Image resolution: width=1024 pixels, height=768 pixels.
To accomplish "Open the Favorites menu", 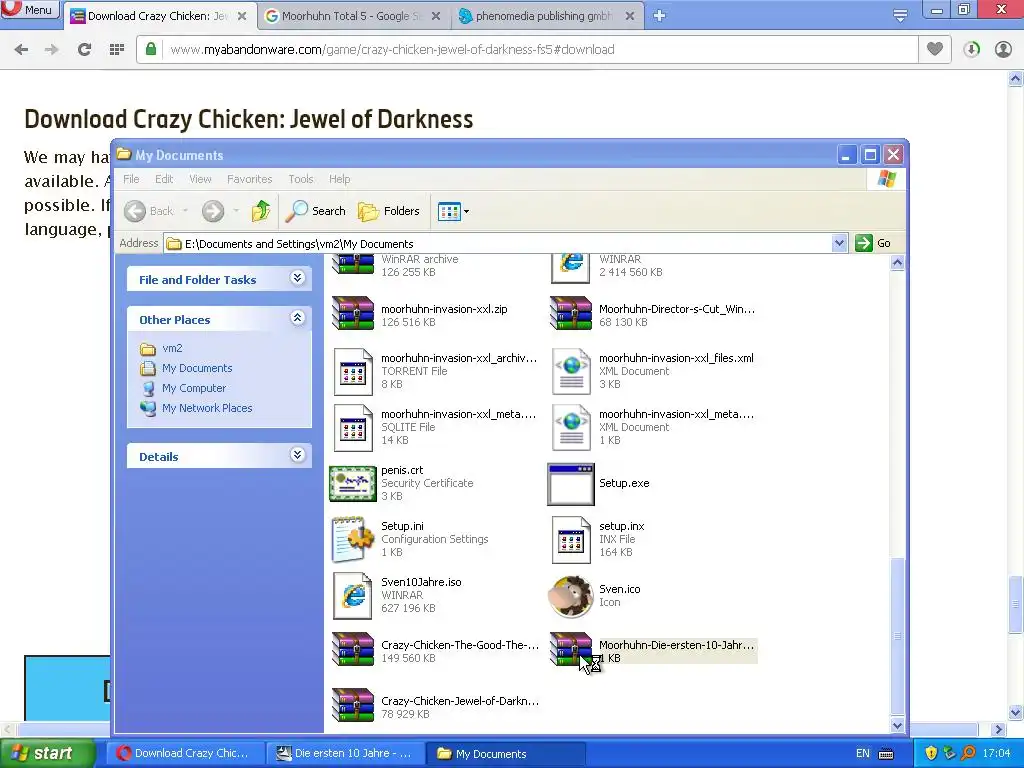I will coord(249,179).
